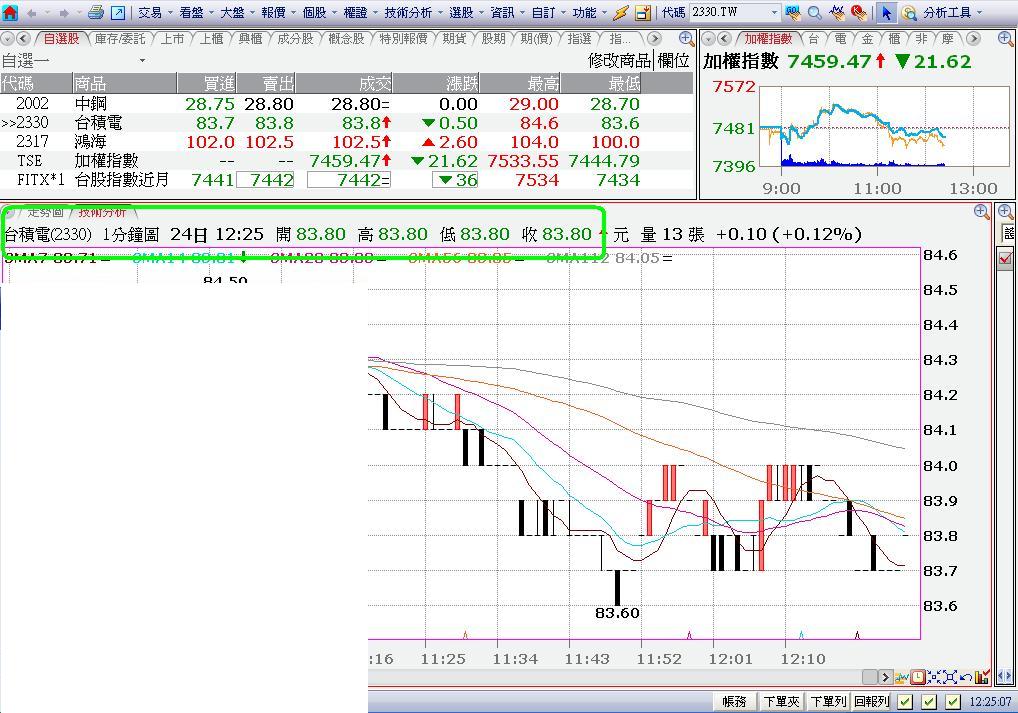
Task: Open the 交易 menu
Action: point(150,12)
